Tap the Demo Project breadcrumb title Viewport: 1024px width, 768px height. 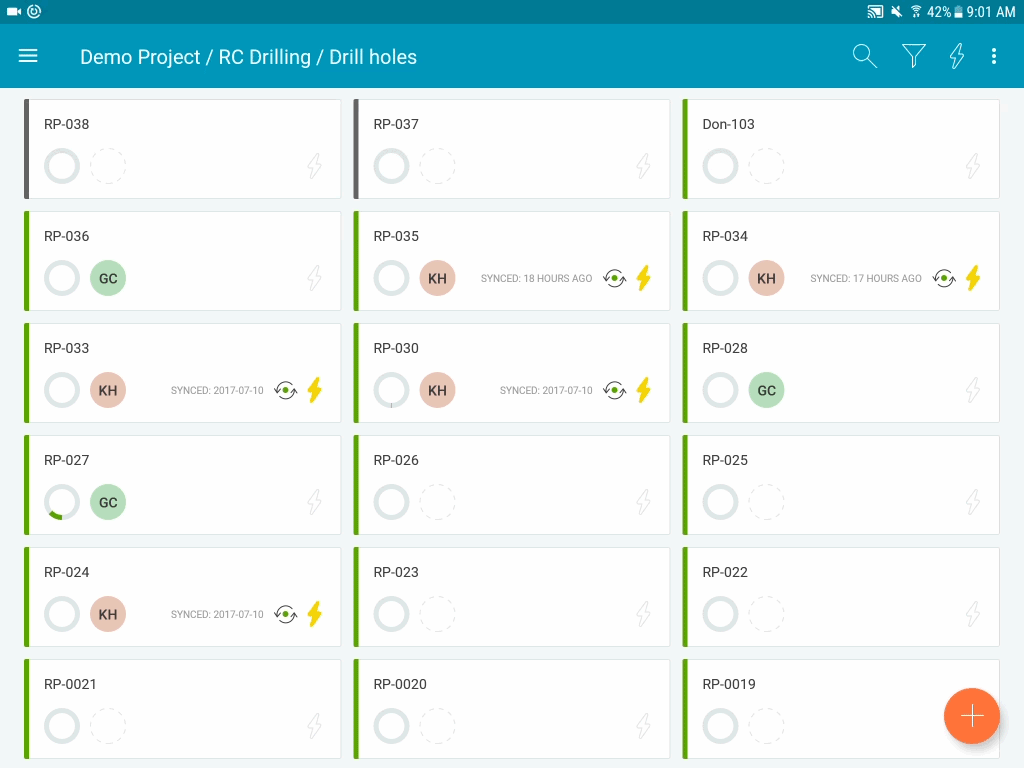click(x=140, y=57)
